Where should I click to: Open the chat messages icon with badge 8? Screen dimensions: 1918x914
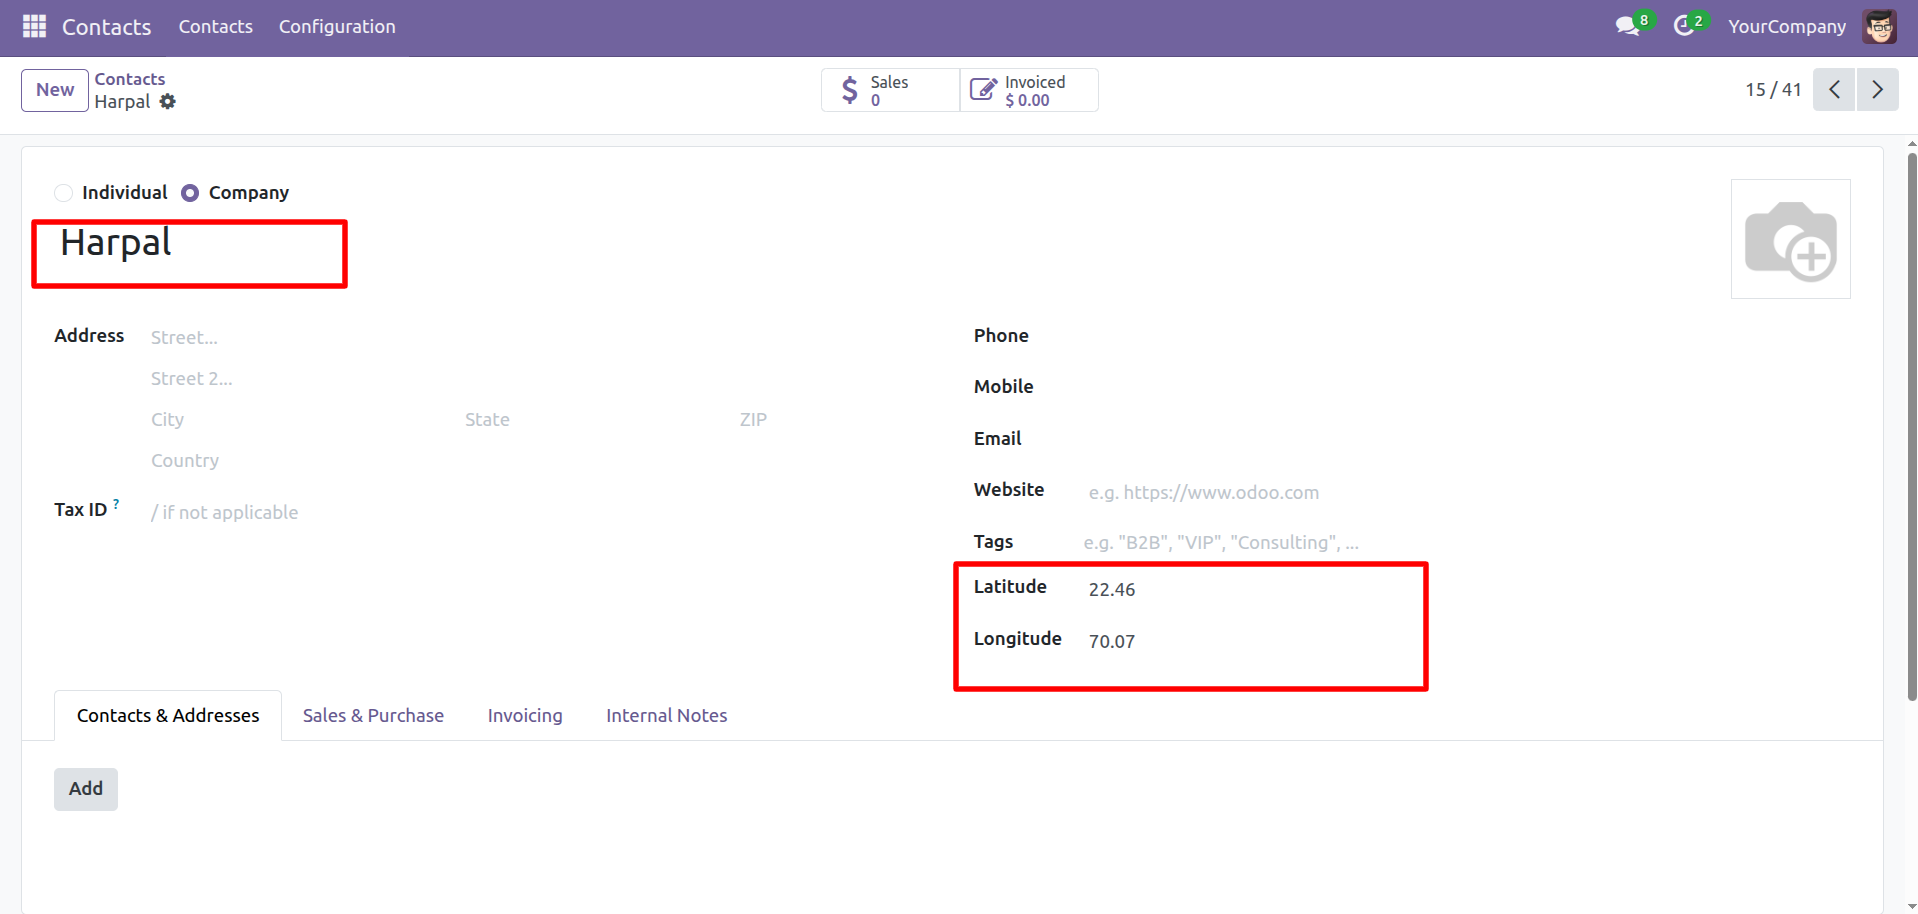[1628, 26]
